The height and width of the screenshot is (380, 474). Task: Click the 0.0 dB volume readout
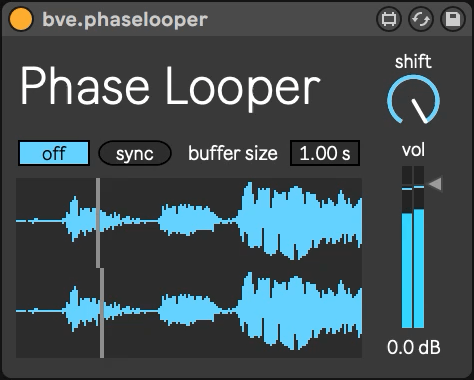click(414, 347)
